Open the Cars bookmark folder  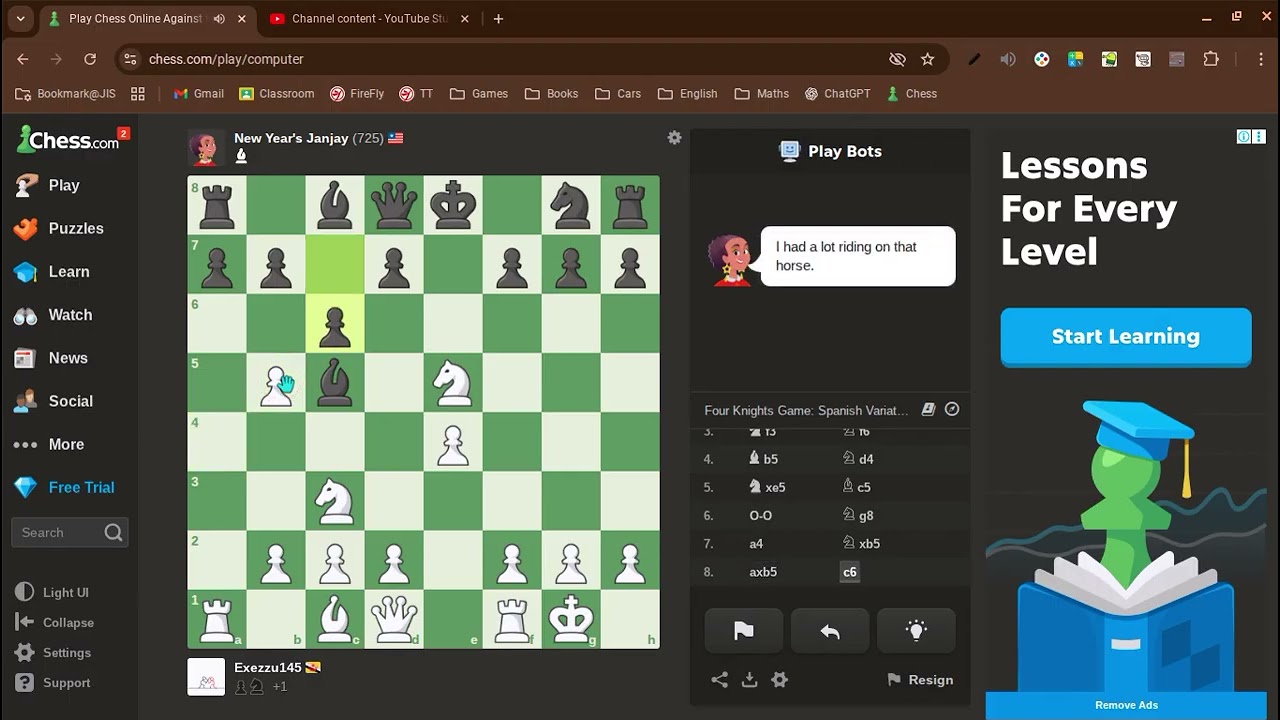click(618, 94)
